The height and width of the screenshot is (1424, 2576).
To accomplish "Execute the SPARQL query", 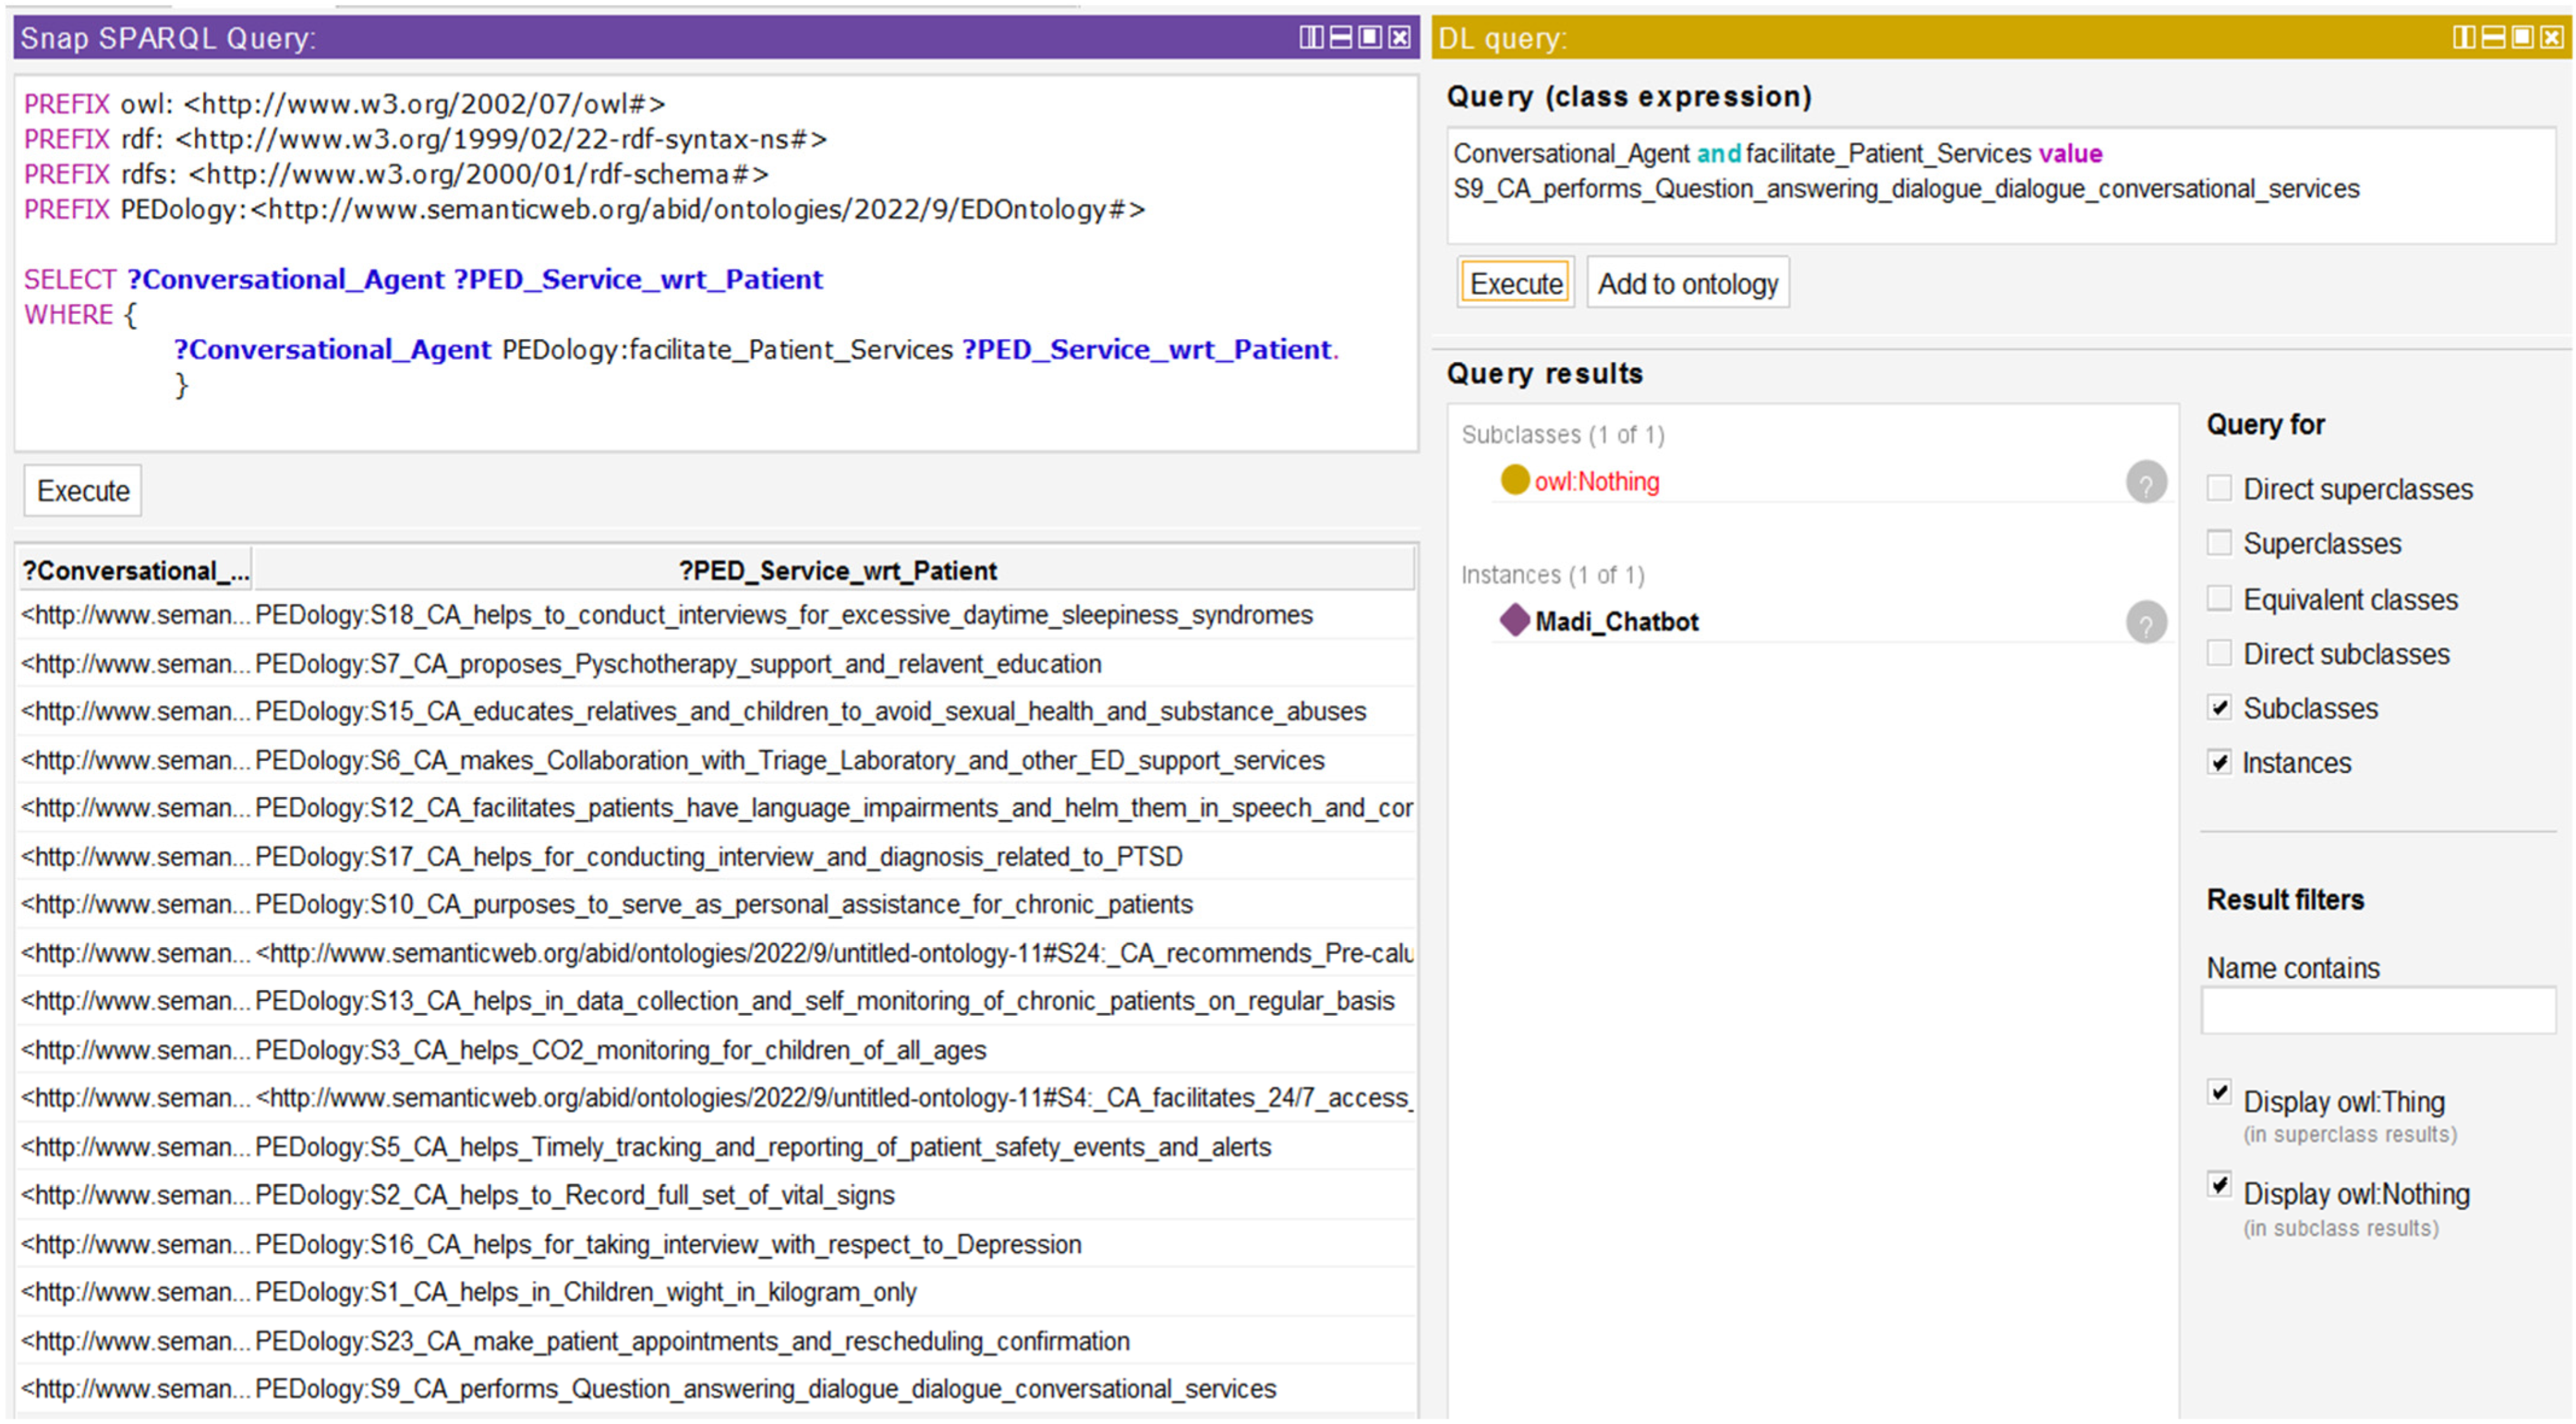I will (83, 491).
